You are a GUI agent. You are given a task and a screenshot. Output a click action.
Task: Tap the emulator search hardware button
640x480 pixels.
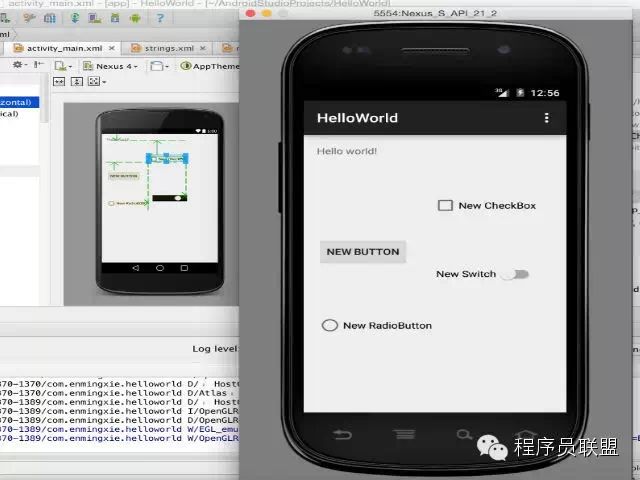(464, 434)
